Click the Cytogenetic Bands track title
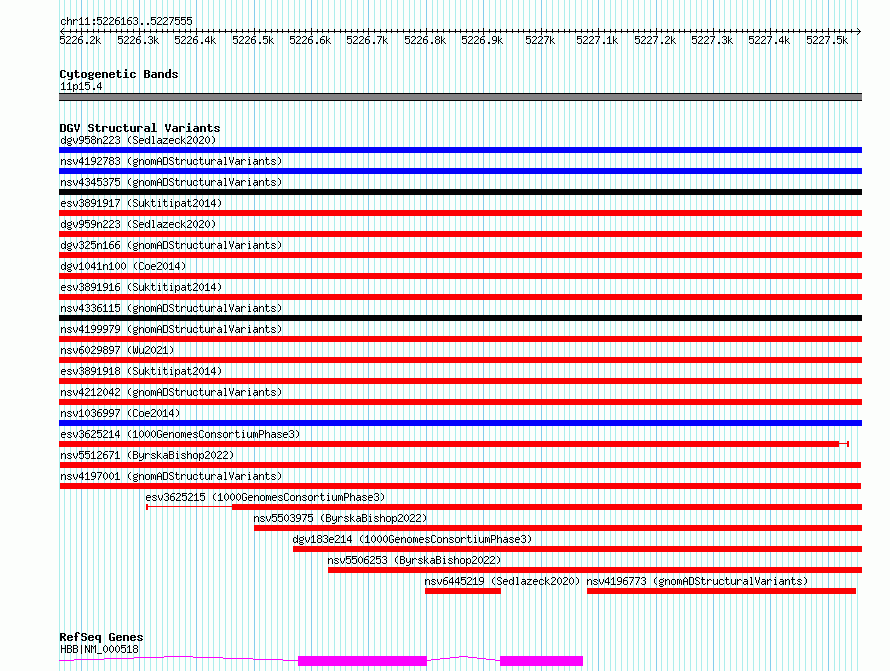 [x=119, y=74]
